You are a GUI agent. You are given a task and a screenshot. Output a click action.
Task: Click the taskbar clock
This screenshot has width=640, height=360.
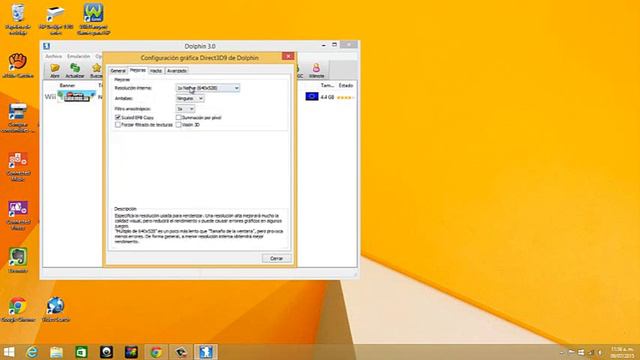(622, 352)
